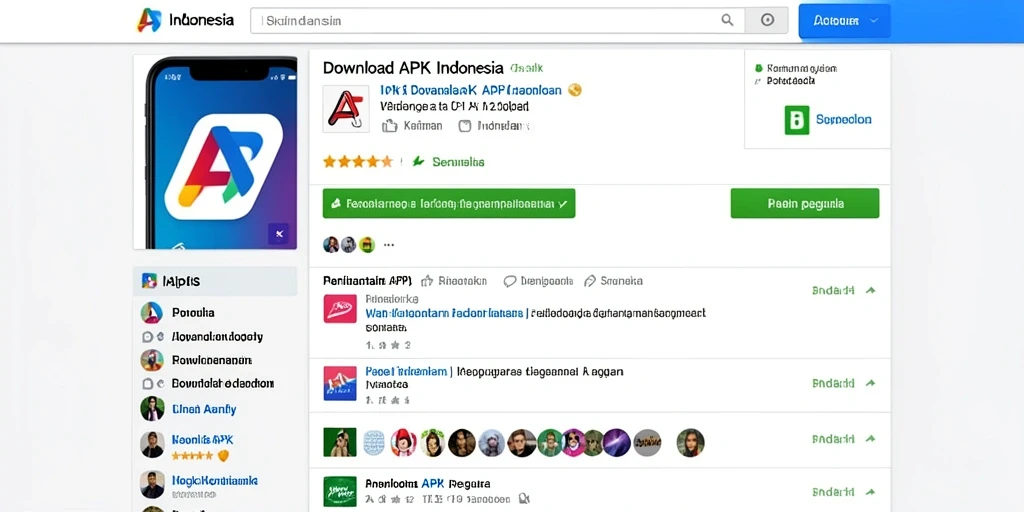Expand Bndarid arrow on APK Regalra row
Image resolution: width=1024 pixels, height=512 pixels.
[870, 492]
